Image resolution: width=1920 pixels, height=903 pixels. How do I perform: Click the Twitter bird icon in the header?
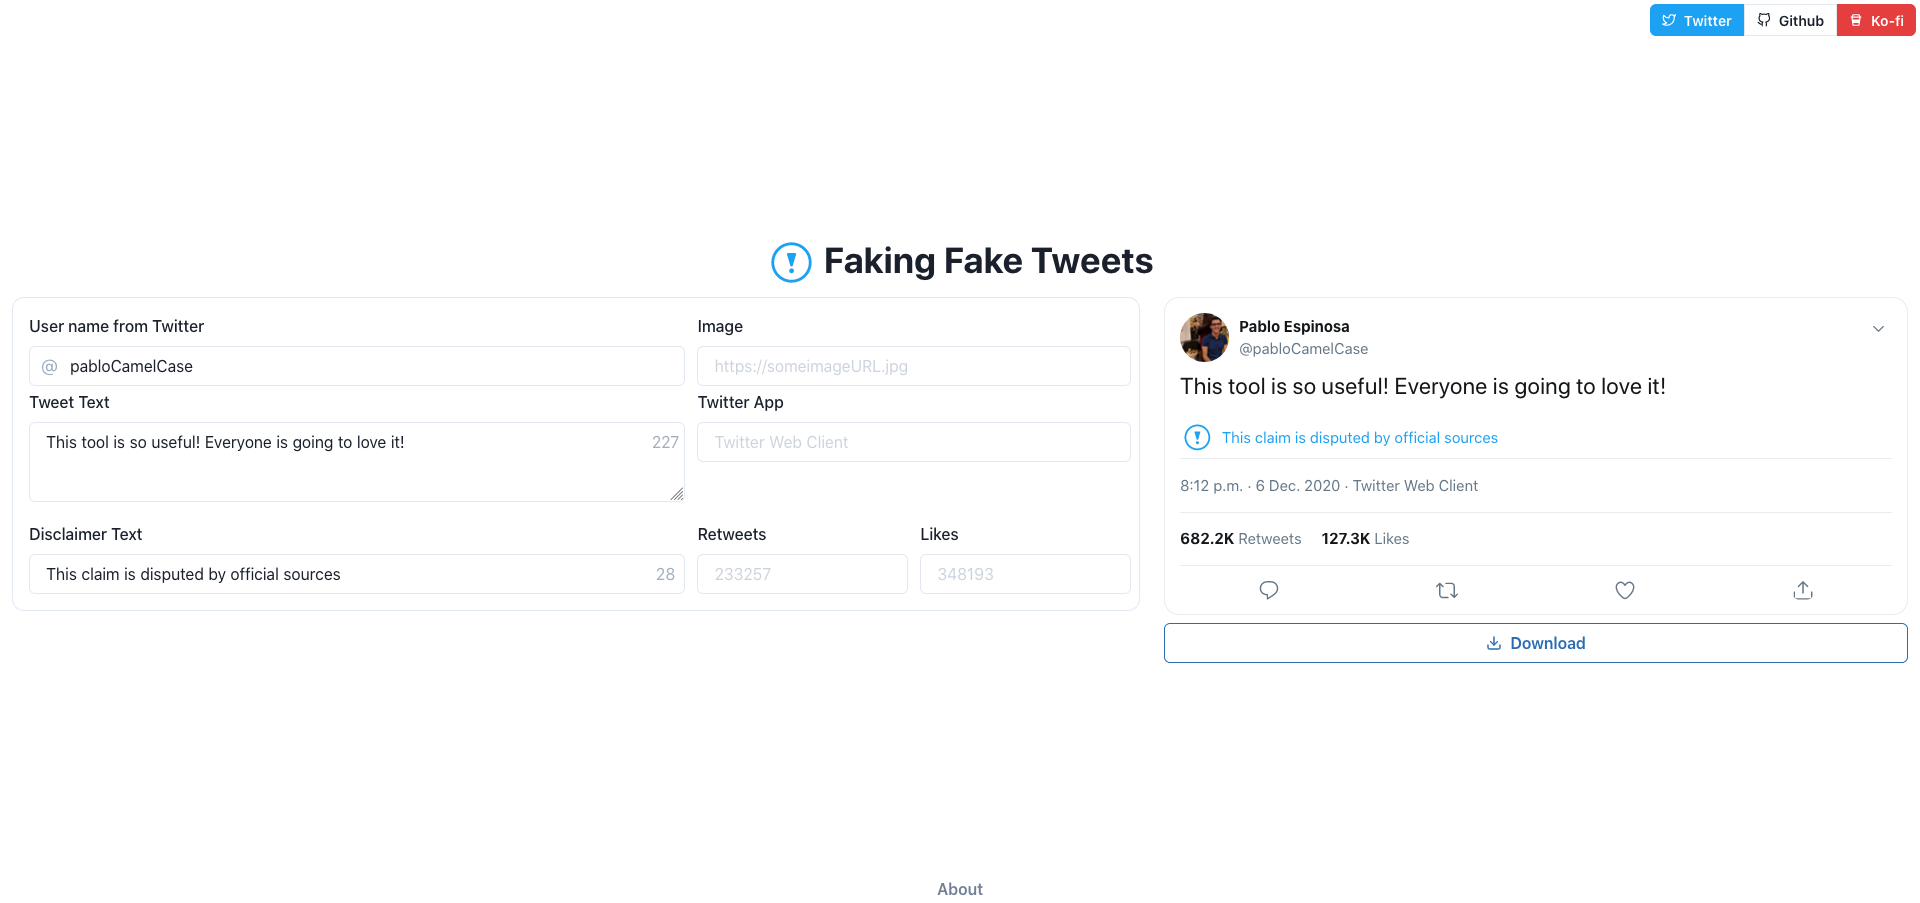tap(1667, 20)
